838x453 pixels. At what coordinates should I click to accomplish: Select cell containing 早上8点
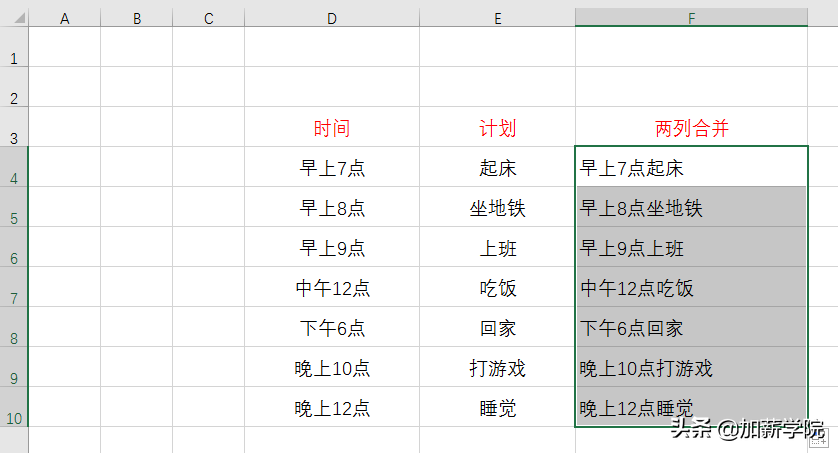[x=332, y=207]
